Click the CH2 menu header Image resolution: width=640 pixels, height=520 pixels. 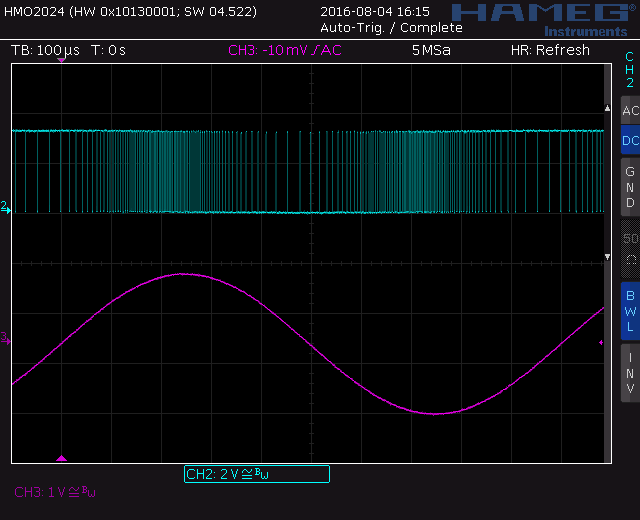tap(629, 70)
